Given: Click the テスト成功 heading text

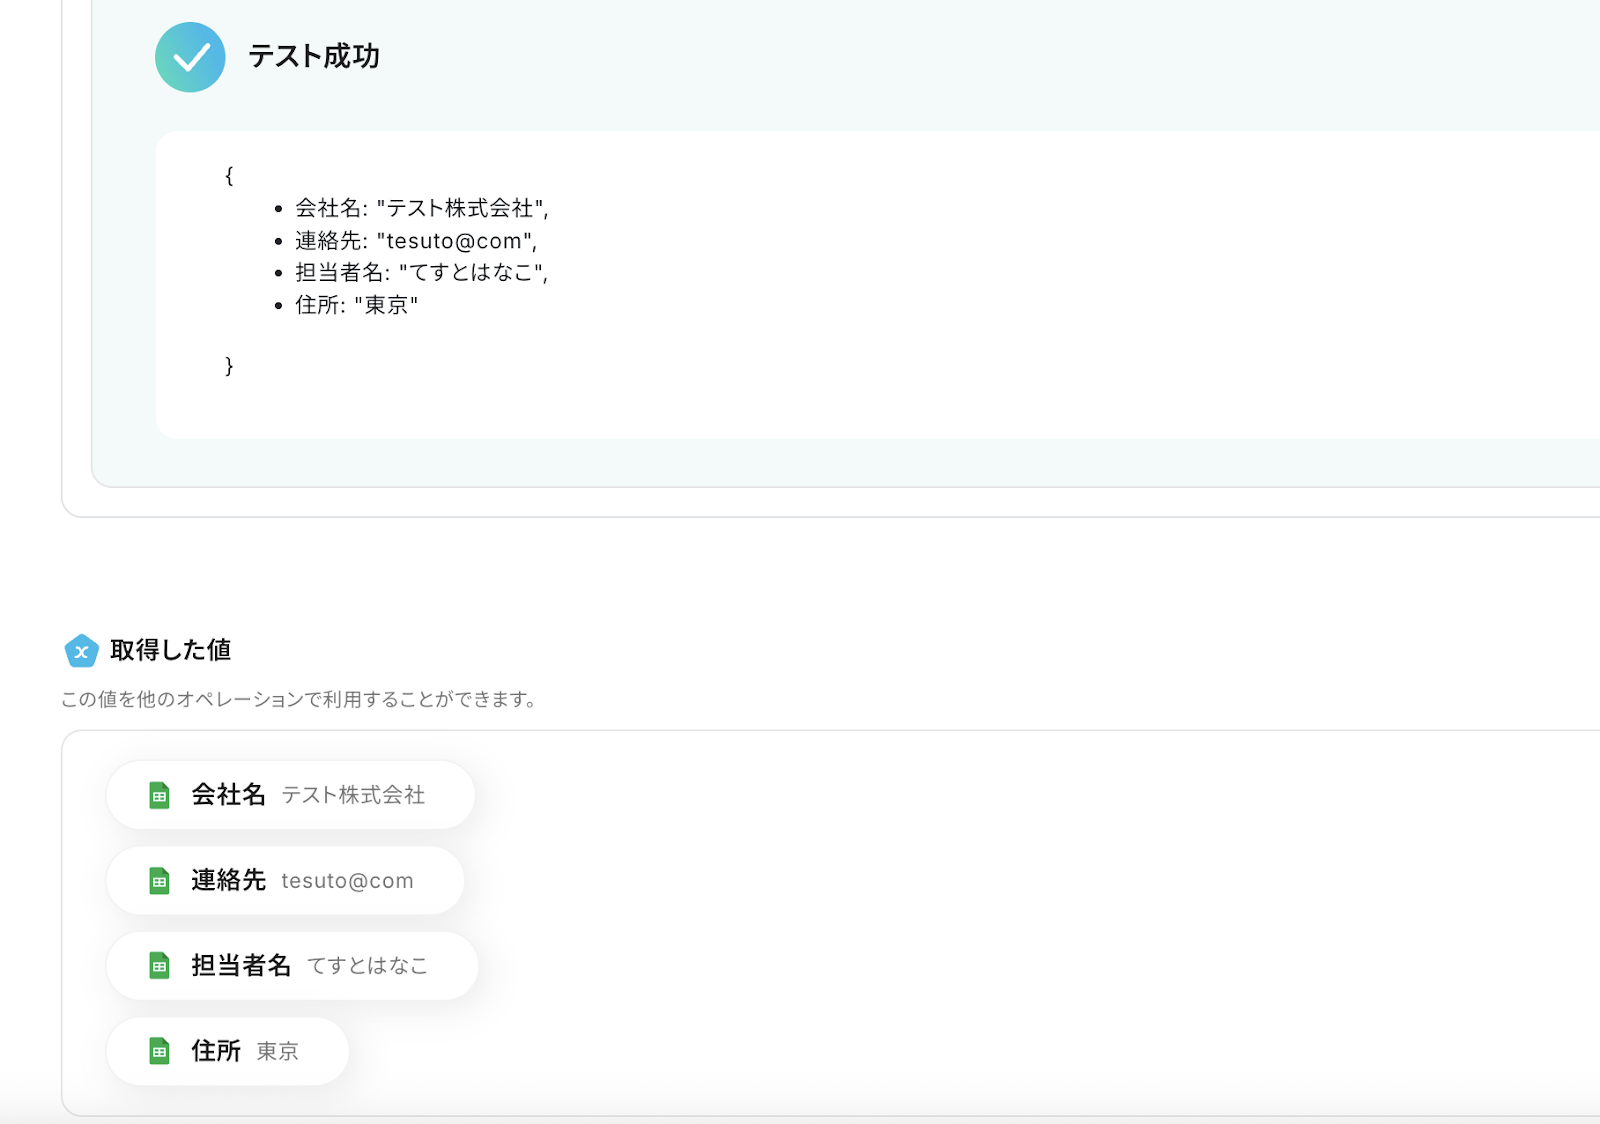Looking at the screenshot, I should coord(314,56).
